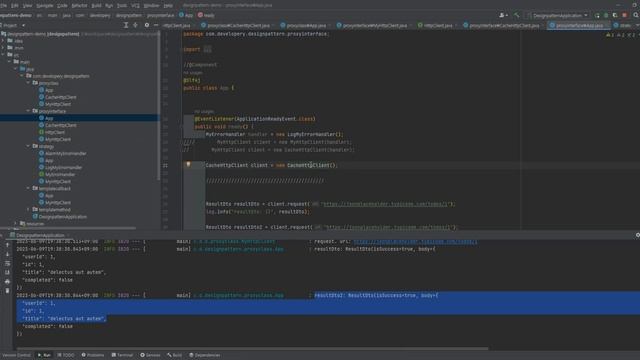The image size is (640, 360).
Task: Expand folded import statement
Action: click(207, 49)
